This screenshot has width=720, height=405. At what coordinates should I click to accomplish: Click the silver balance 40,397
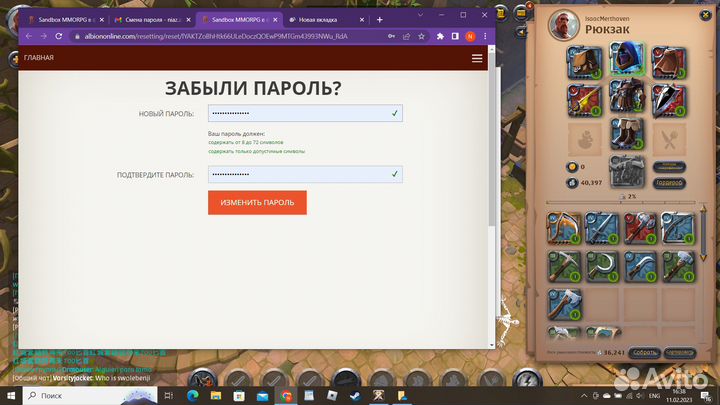tap(591, 182)
